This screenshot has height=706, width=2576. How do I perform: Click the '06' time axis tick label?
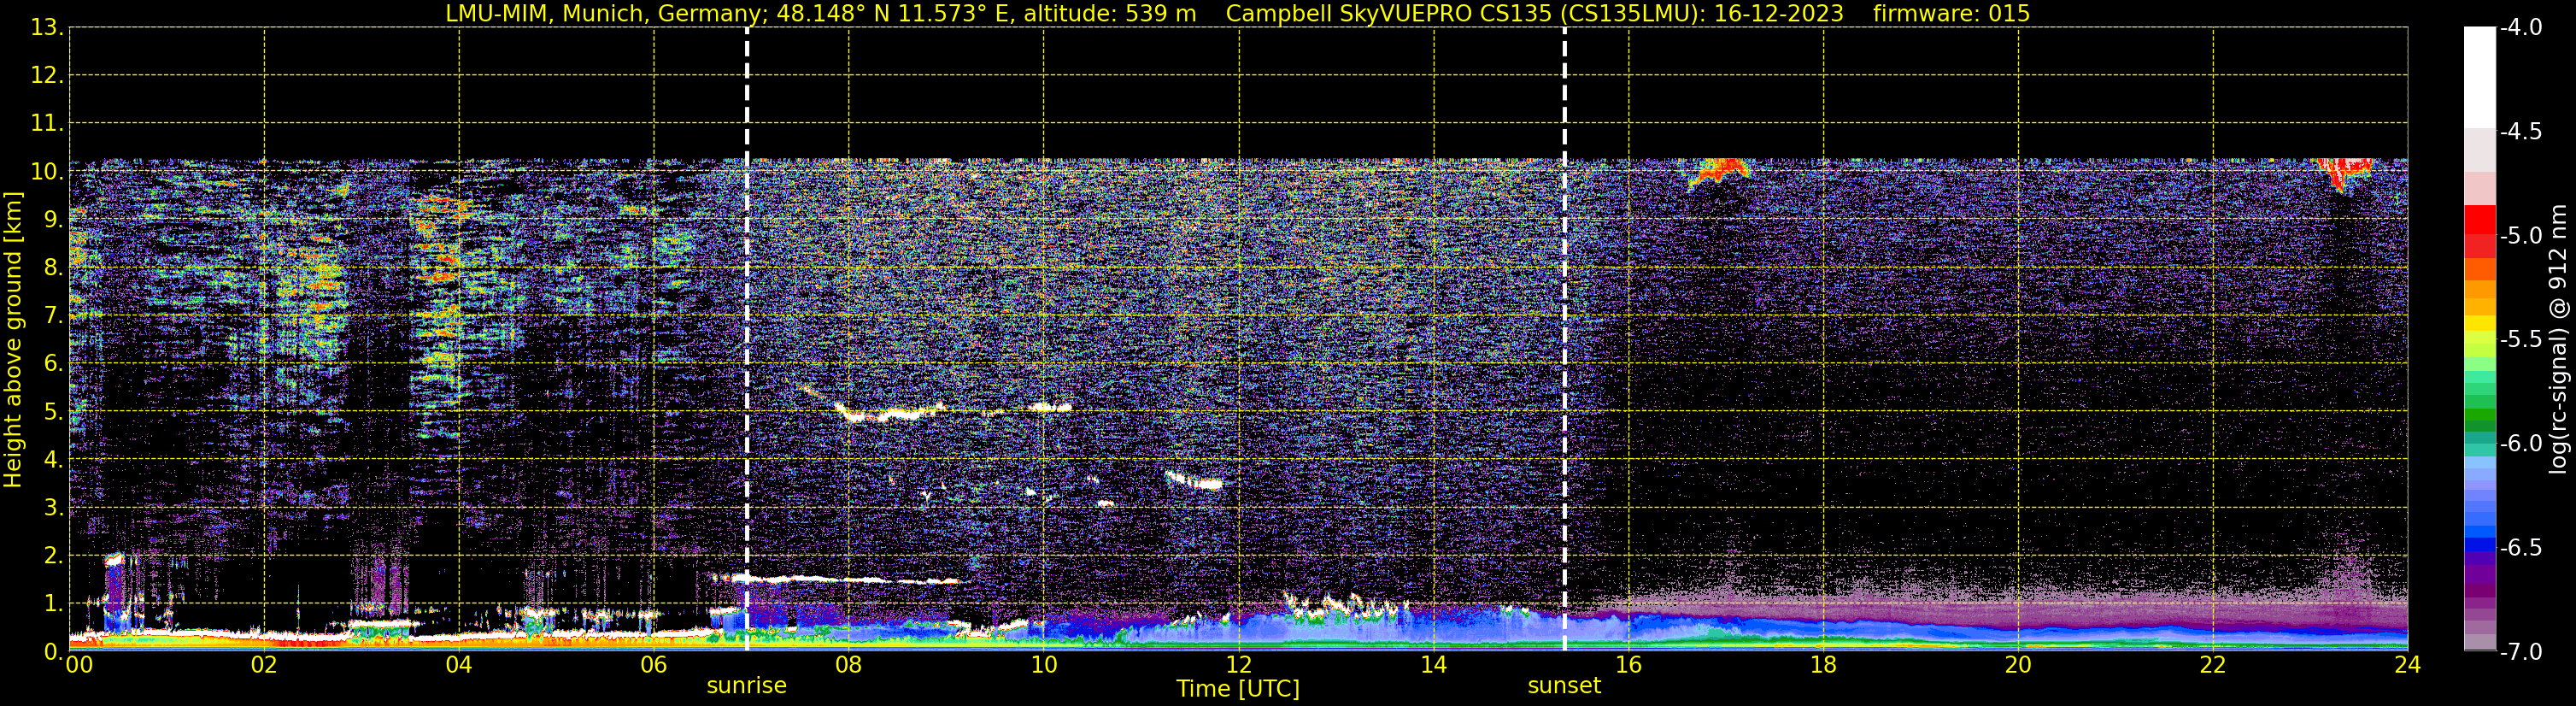pos(654,665)
